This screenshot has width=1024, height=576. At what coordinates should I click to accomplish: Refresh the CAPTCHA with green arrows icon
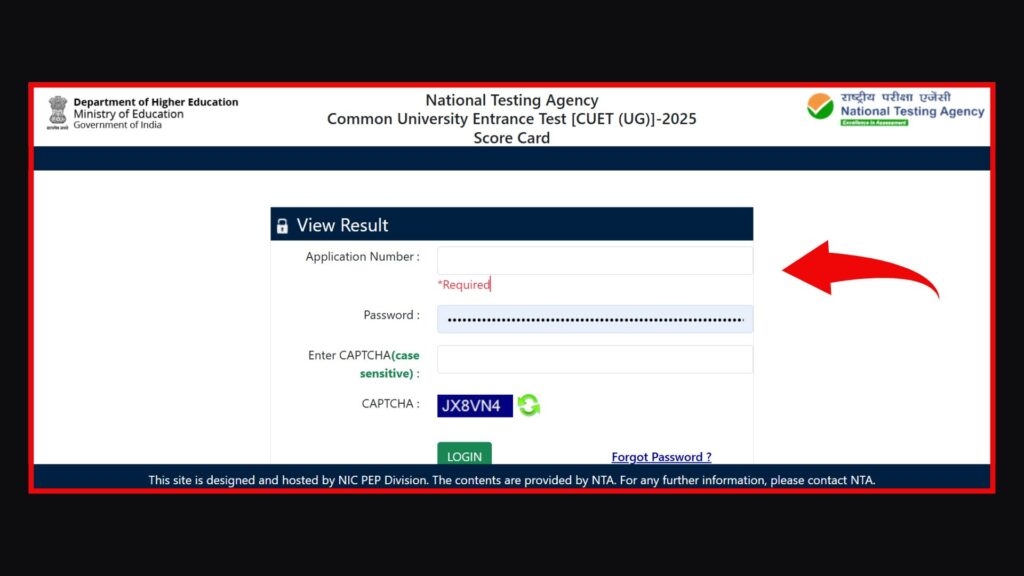coord(528,406)
